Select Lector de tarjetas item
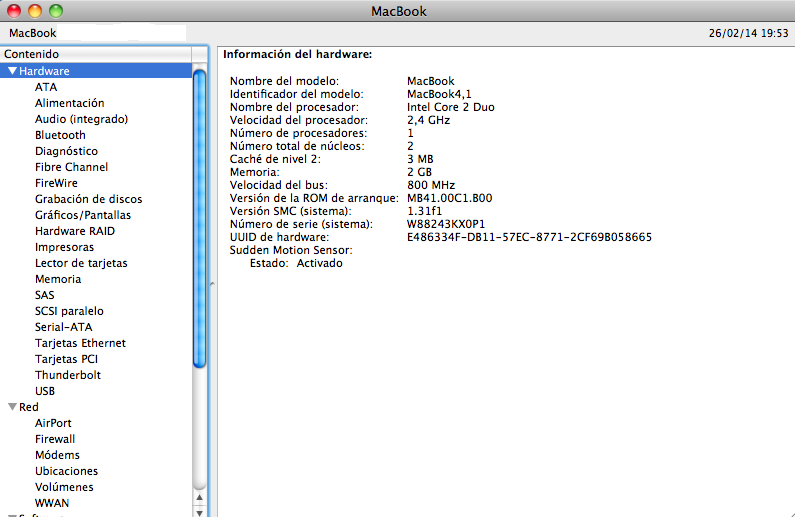 click(x=81, y=263)
